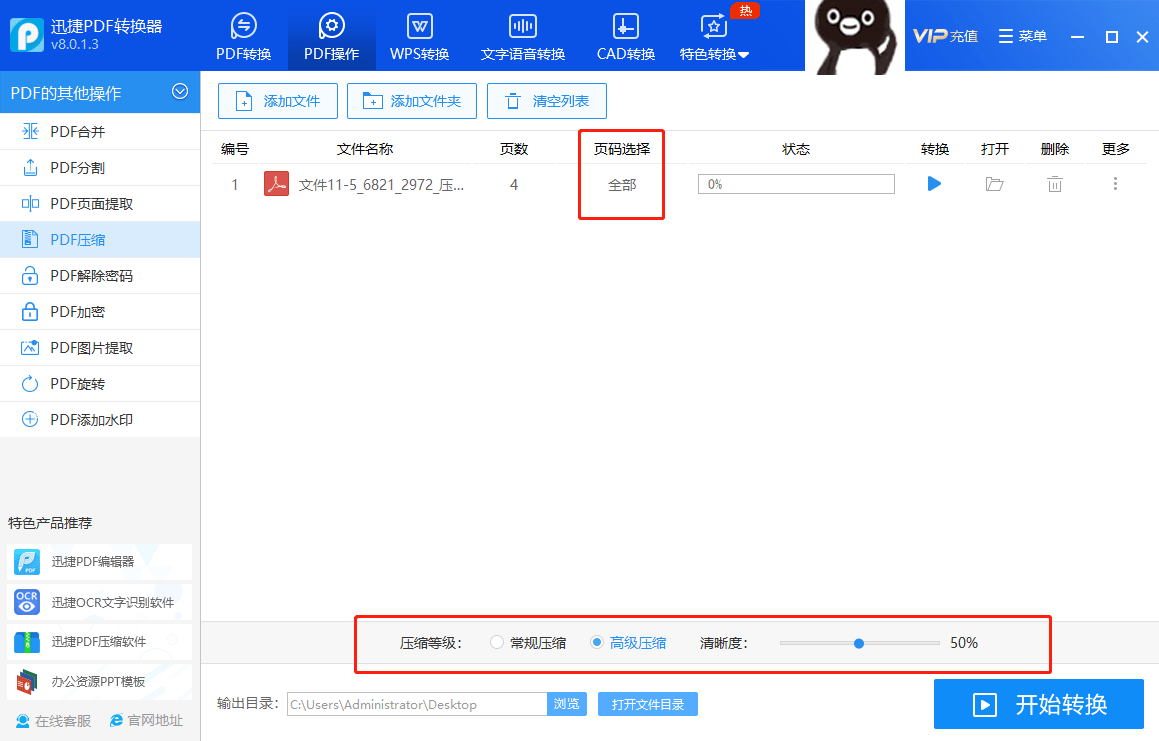The height and width of the screenshot is (741, 1159).
Task: Click the 清空列表 button
Action: (547, 101)
